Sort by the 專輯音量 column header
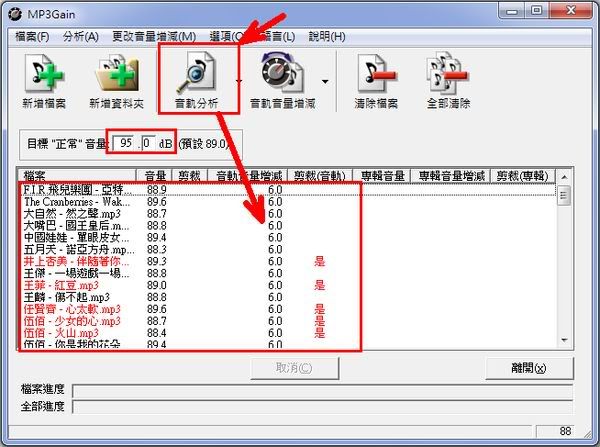The height and width of the screenshot is (447, 600). click(382, 176)
